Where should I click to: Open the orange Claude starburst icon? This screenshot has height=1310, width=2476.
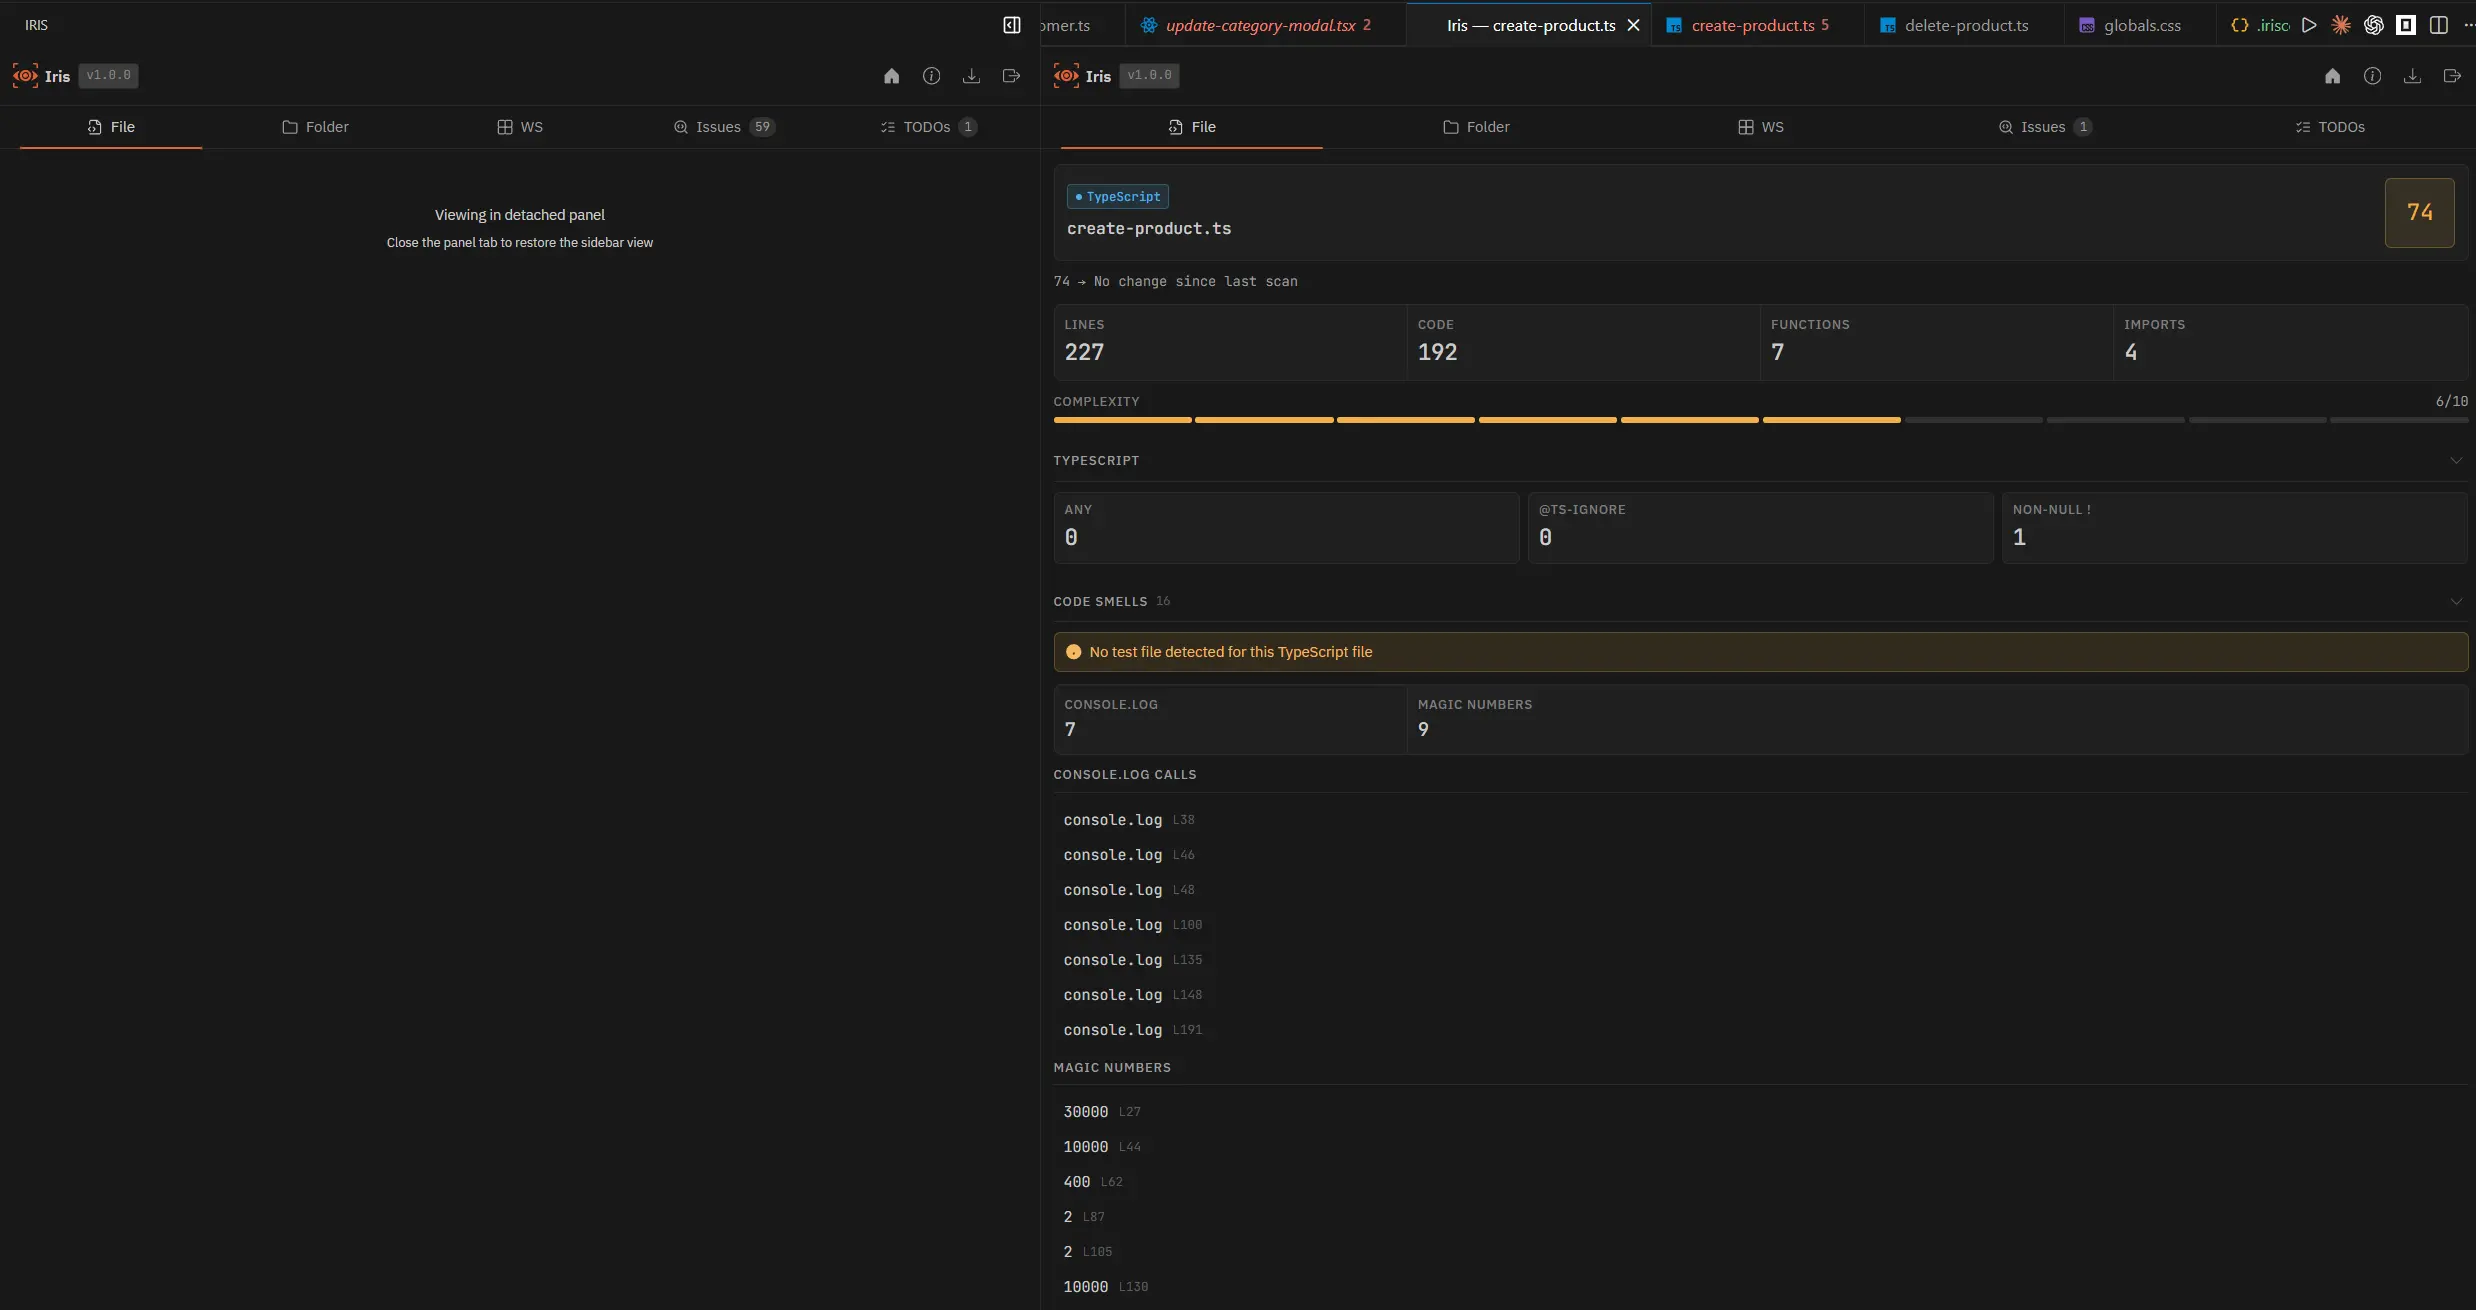pos(2341,25)
